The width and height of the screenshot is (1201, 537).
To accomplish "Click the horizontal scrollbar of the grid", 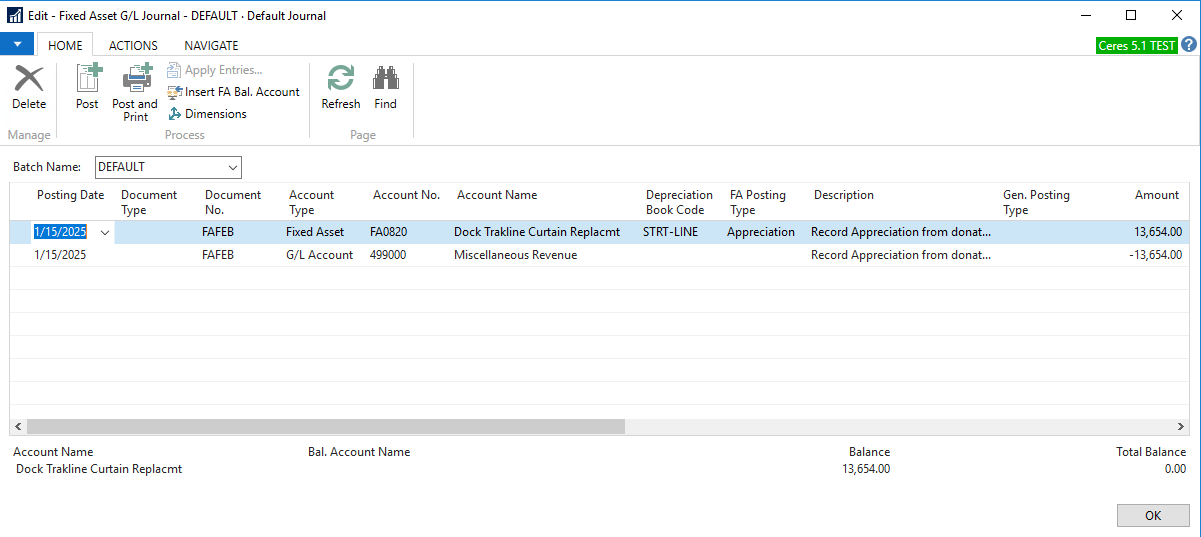I will click(x=327, y=427).
